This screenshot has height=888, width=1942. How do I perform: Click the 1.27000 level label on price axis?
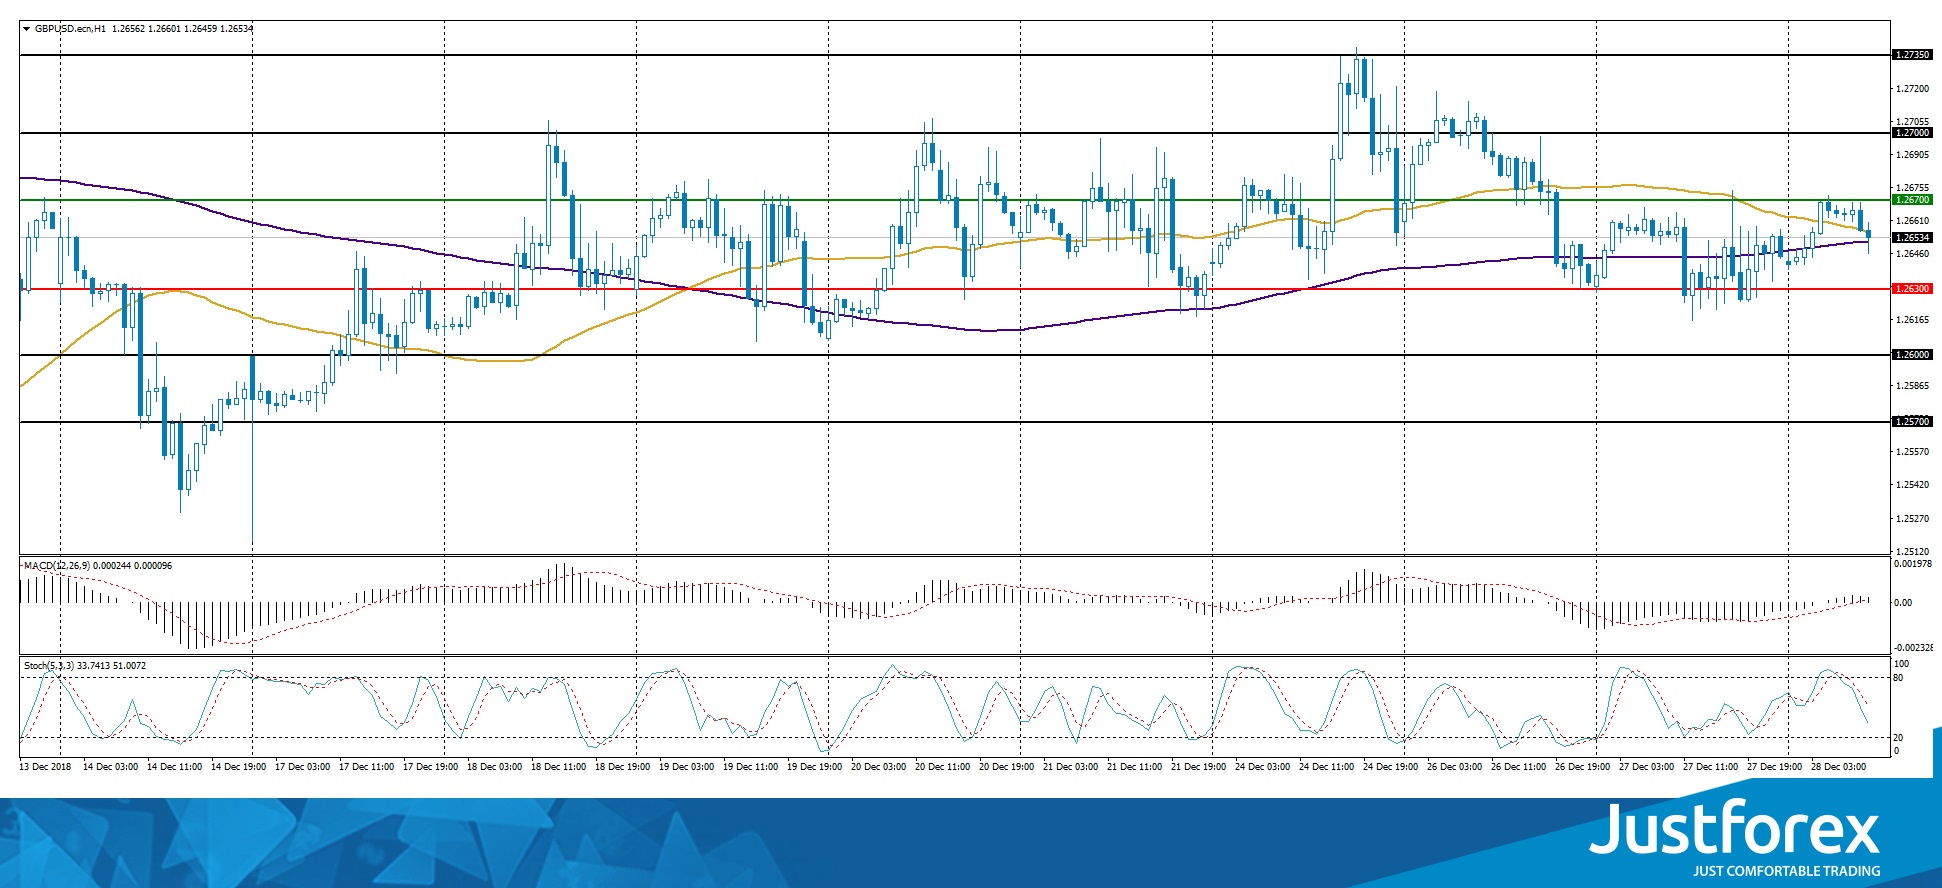pos(1913,133)
